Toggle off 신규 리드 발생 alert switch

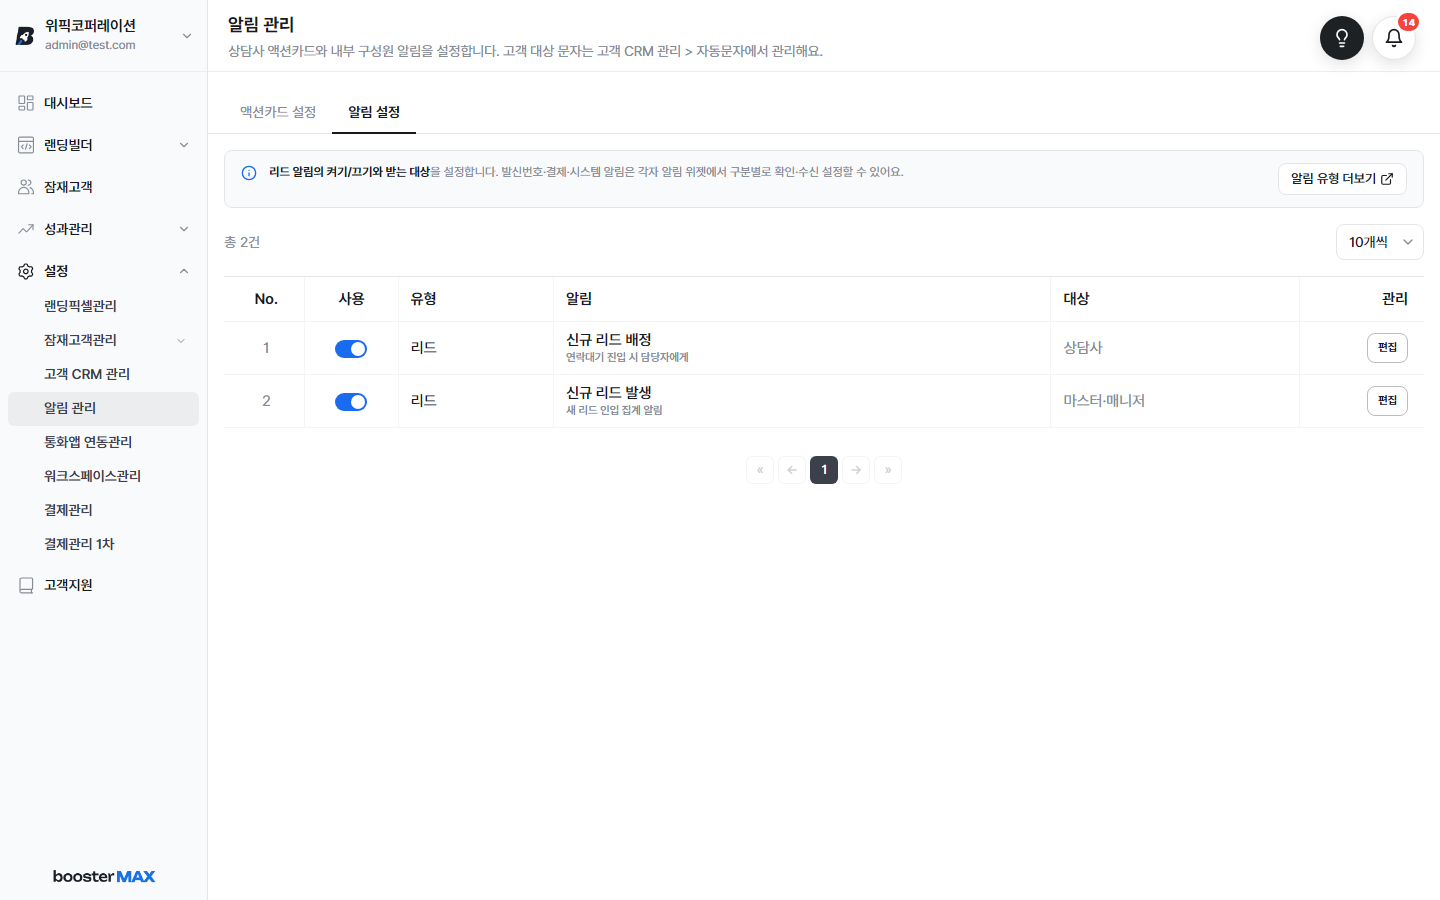[x=351, y=402]
